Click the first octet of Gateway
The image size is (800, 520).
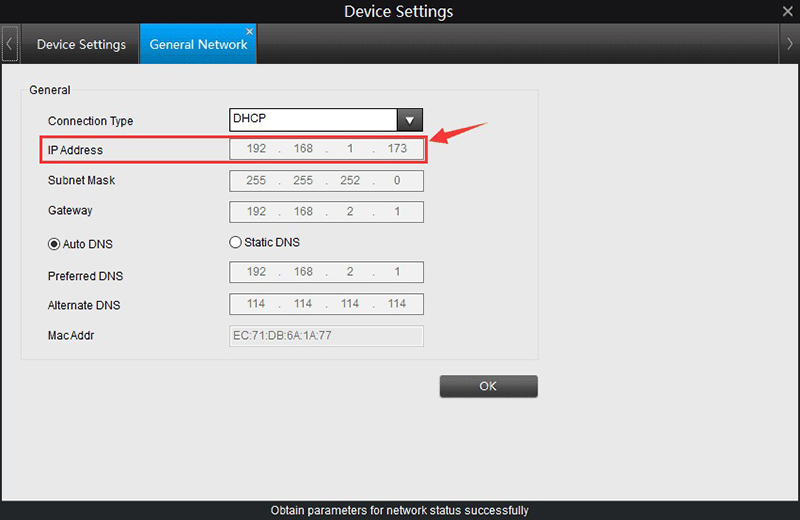tap(256, 212)
